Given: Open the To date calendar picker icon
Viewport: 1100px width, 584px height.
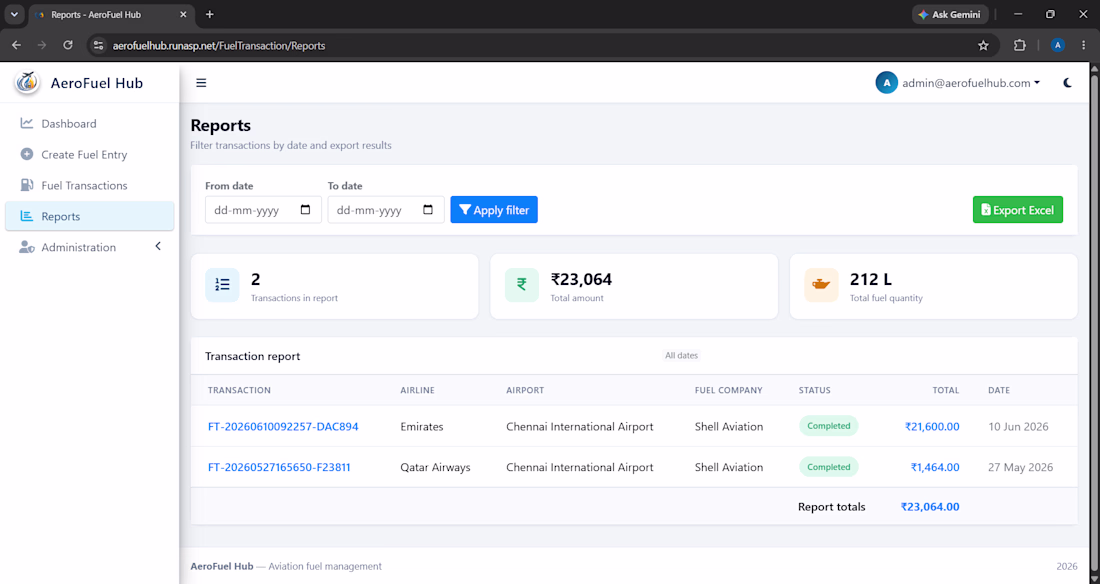Looking at the screenshot, I should click(x=428, y=210).
